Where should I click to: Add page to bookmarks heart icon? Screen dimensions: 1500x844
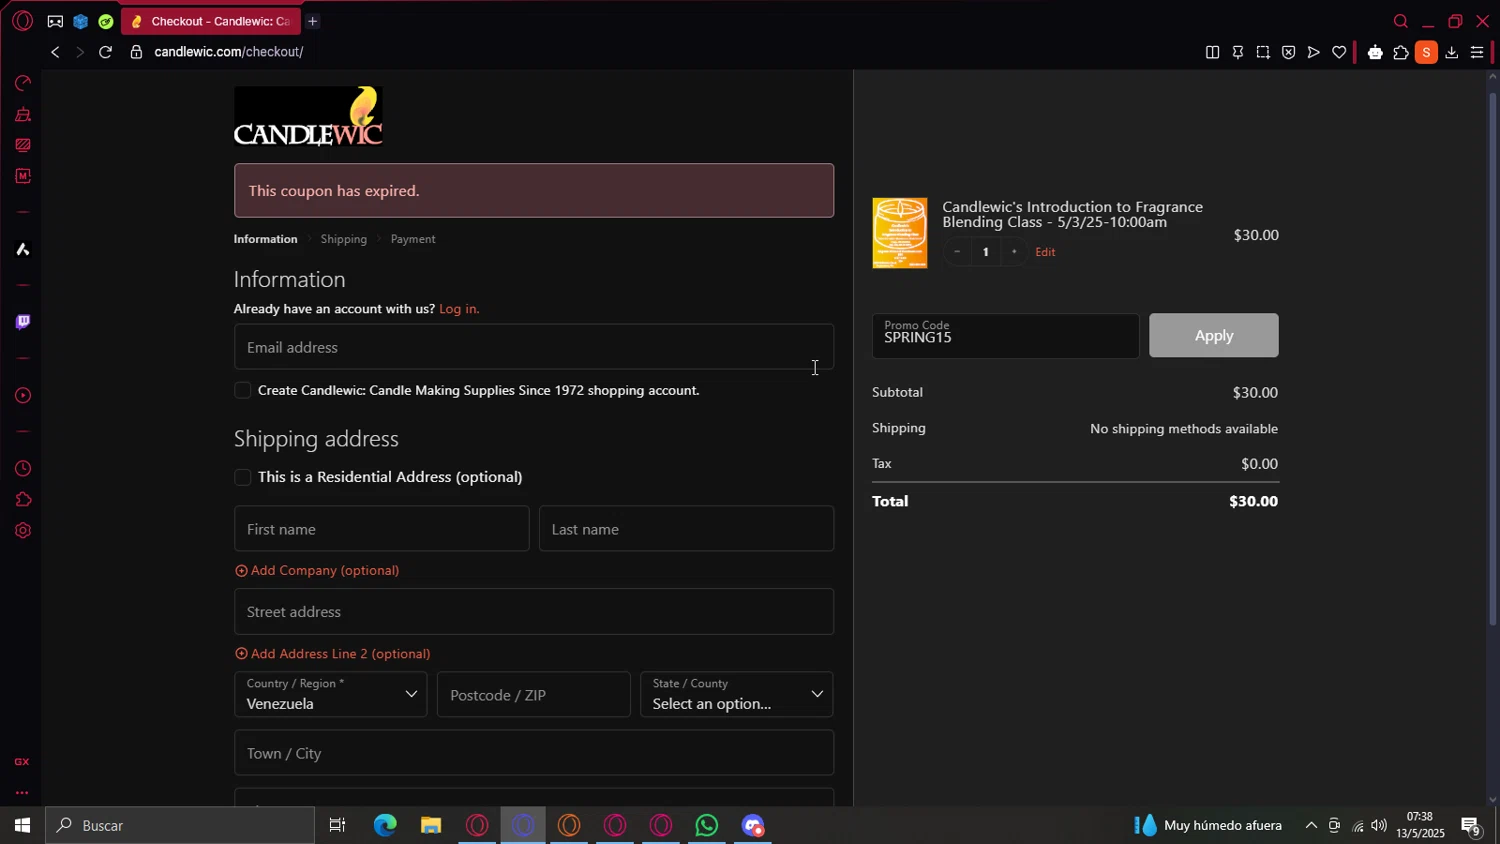click(x=1339, y=52)
